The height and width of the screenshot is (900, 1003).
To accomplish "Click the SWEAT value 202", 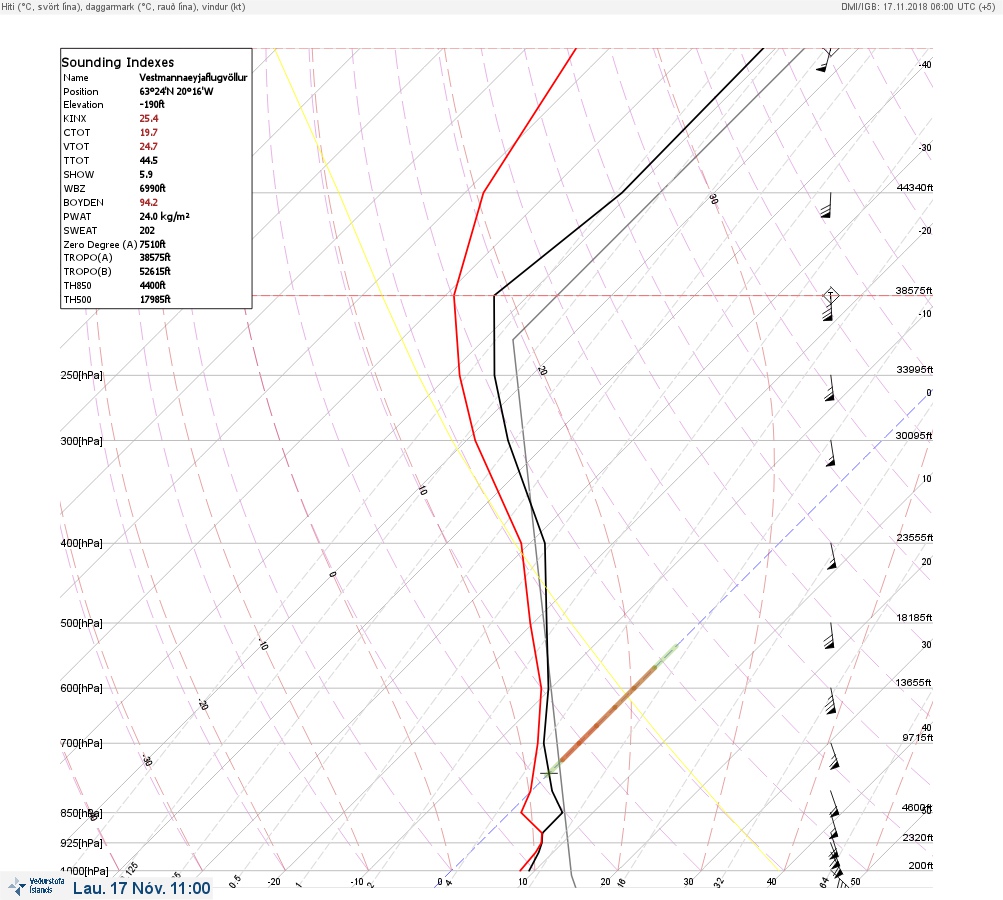I will (x=147, y=230).
